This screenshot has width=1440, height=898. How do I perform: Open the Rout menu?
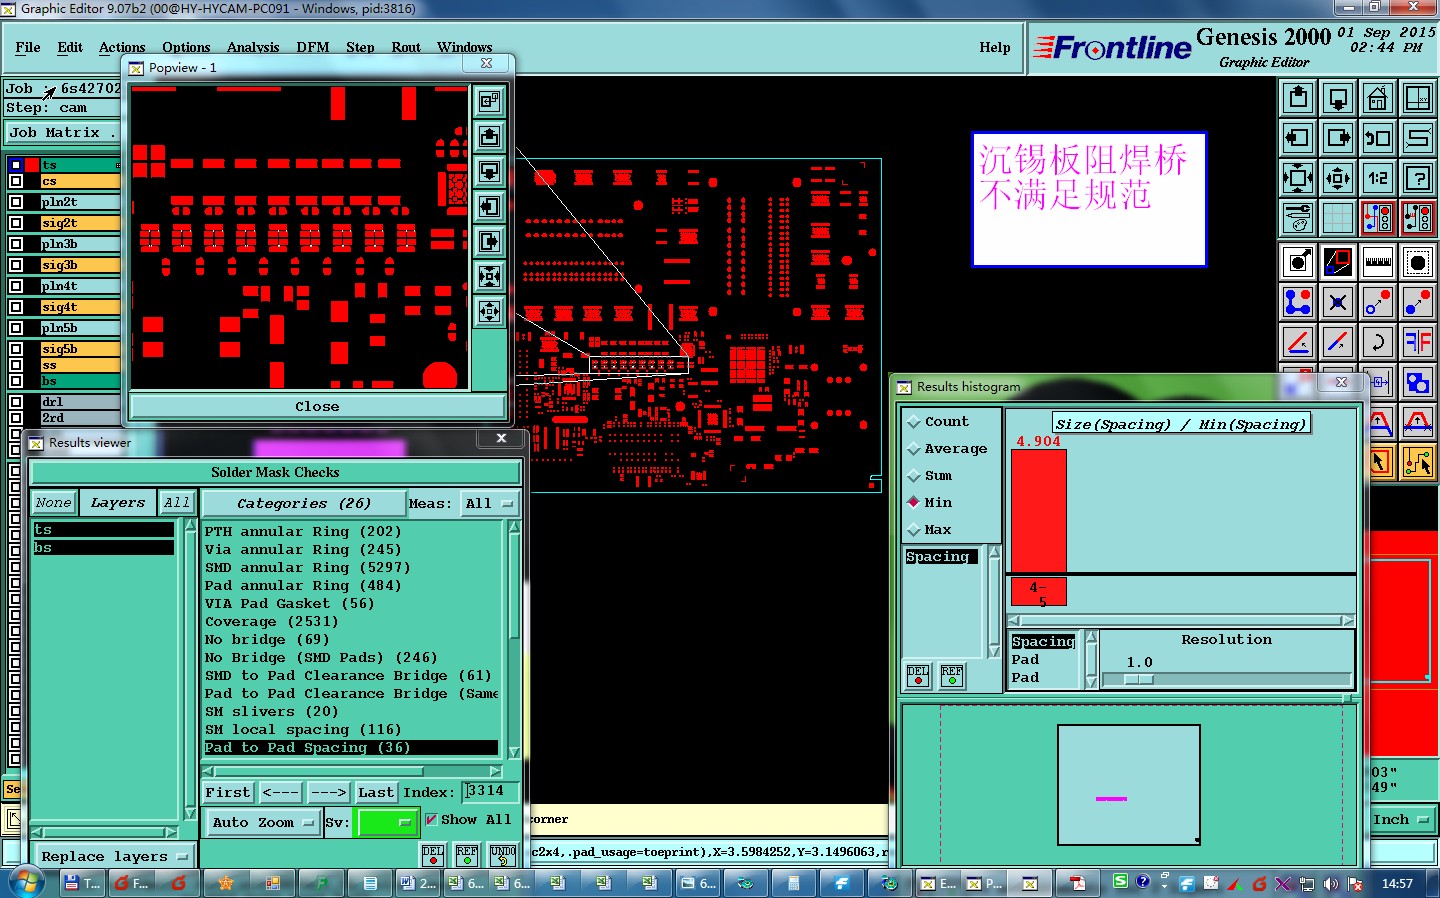click(406, 47)
